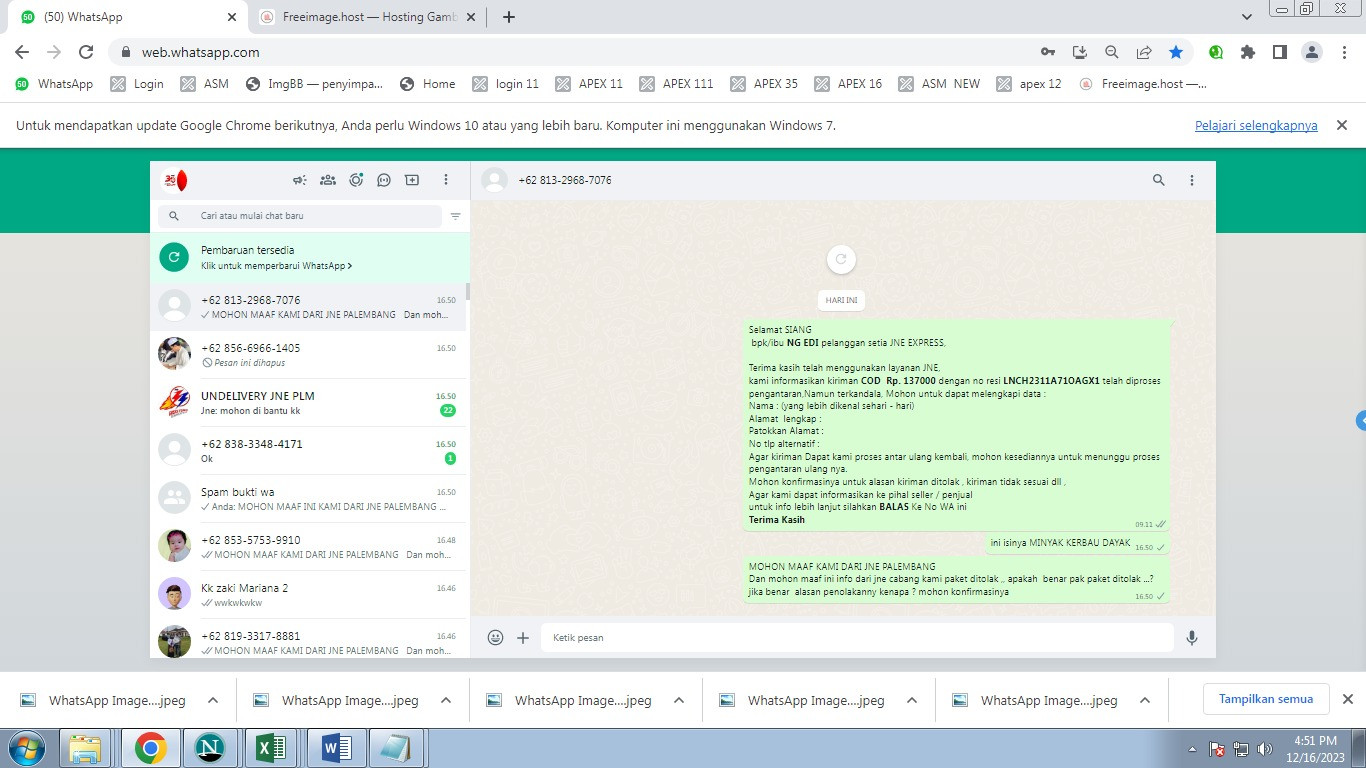The image size is (1366, 768).
Task: Open UNDELIVERY JNE PLM chat
Action: (x=309, y=403)
